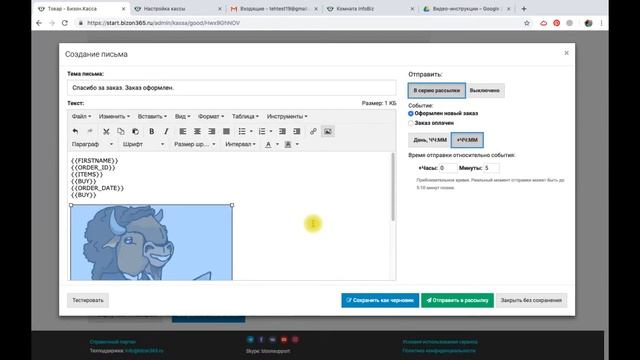Viewport: 640px width, 360px height.
Task: Open the Параграф format dropdown
Action: [x=92, y=144]
